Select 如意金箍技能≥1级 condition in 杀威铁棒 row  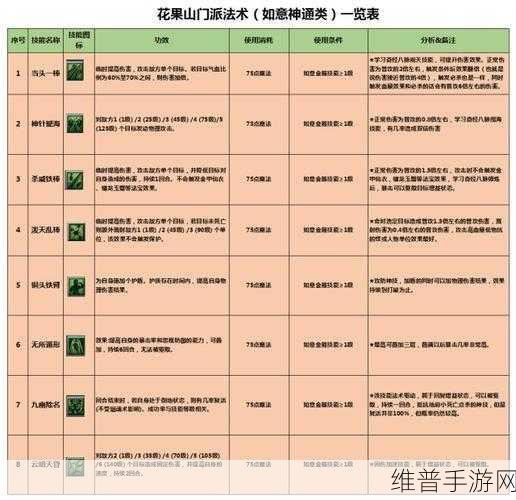[328, 179]
